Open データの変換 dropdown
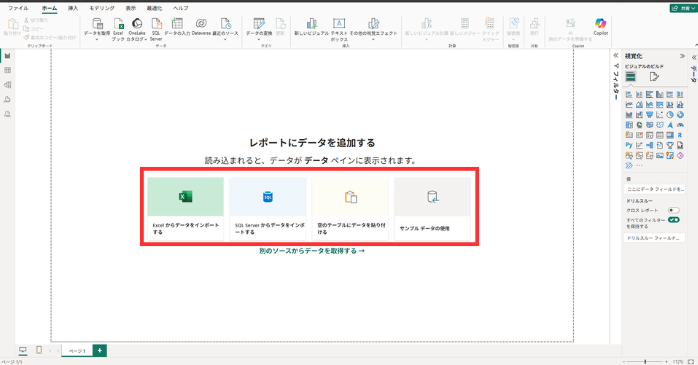 (x=259, y=39)
